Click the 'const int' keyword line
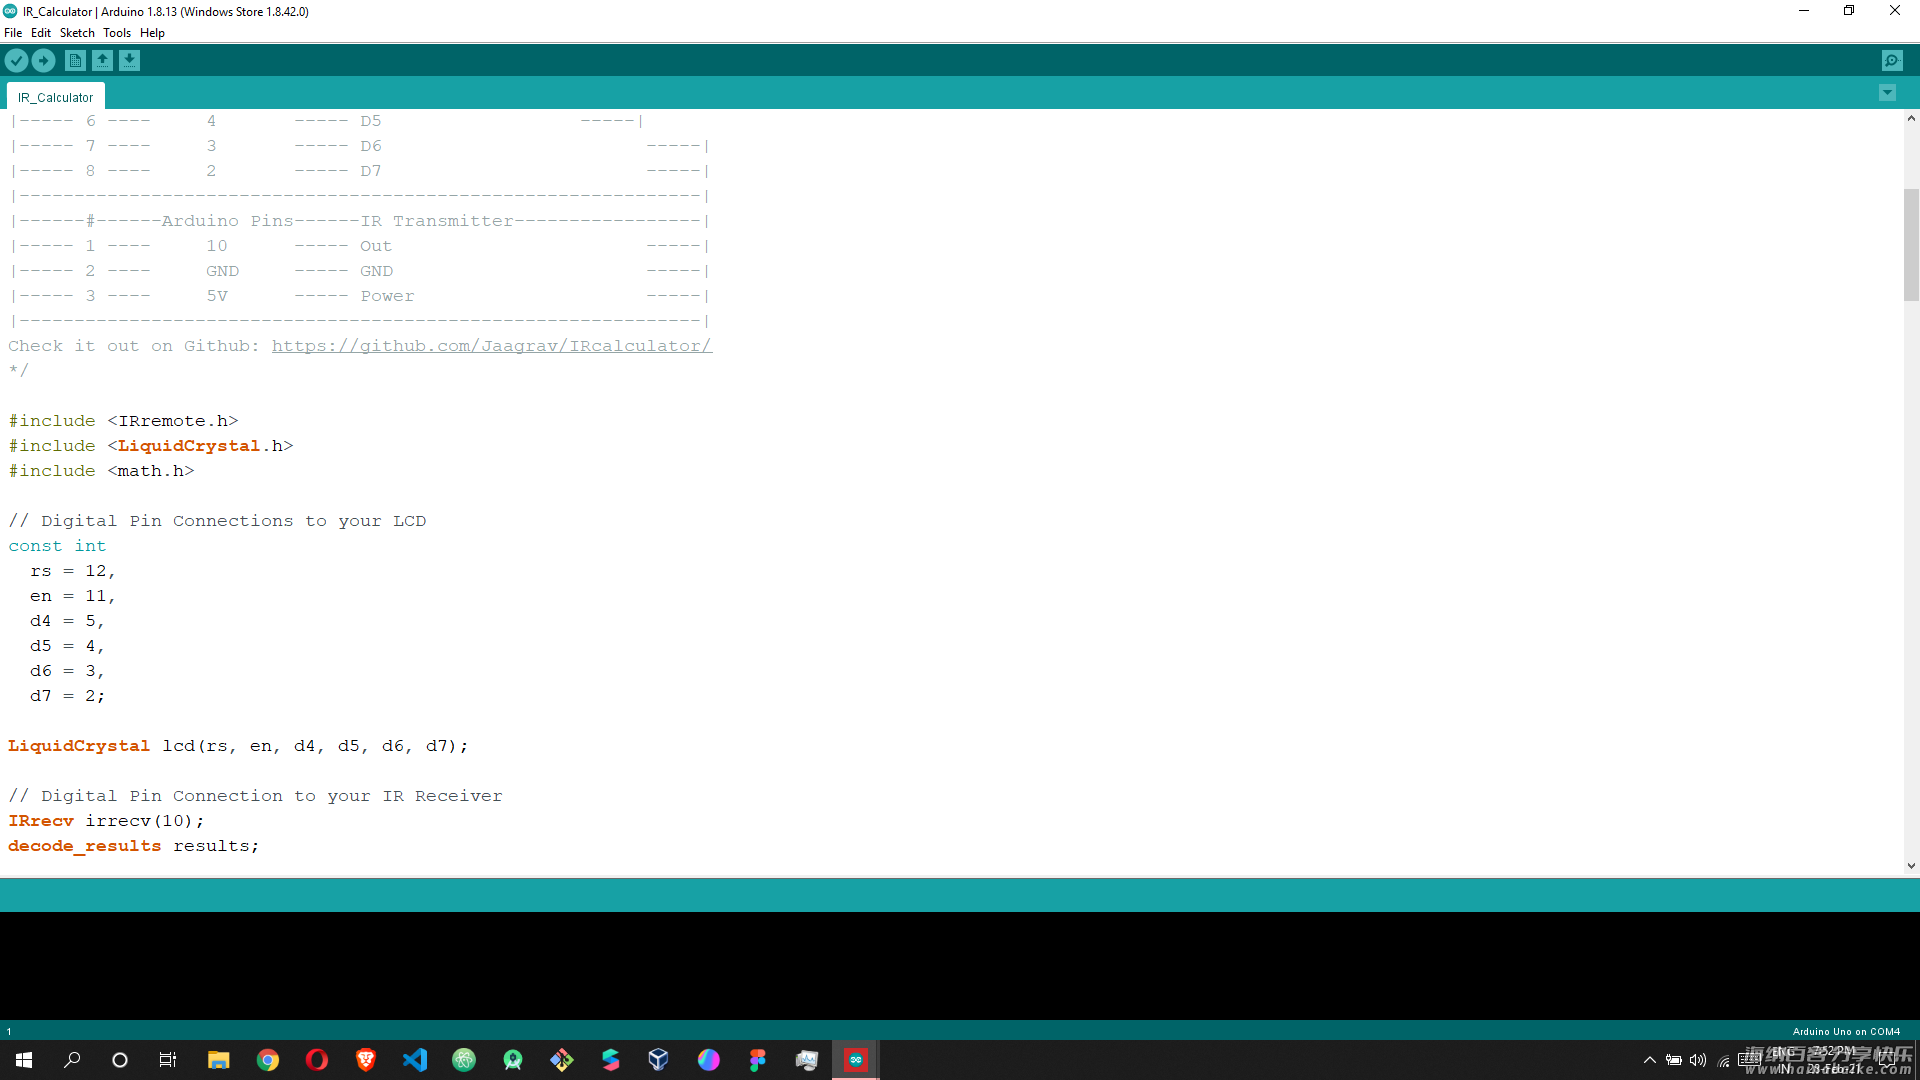This screenshot has width=1920, height=1080. pos(57,546)
